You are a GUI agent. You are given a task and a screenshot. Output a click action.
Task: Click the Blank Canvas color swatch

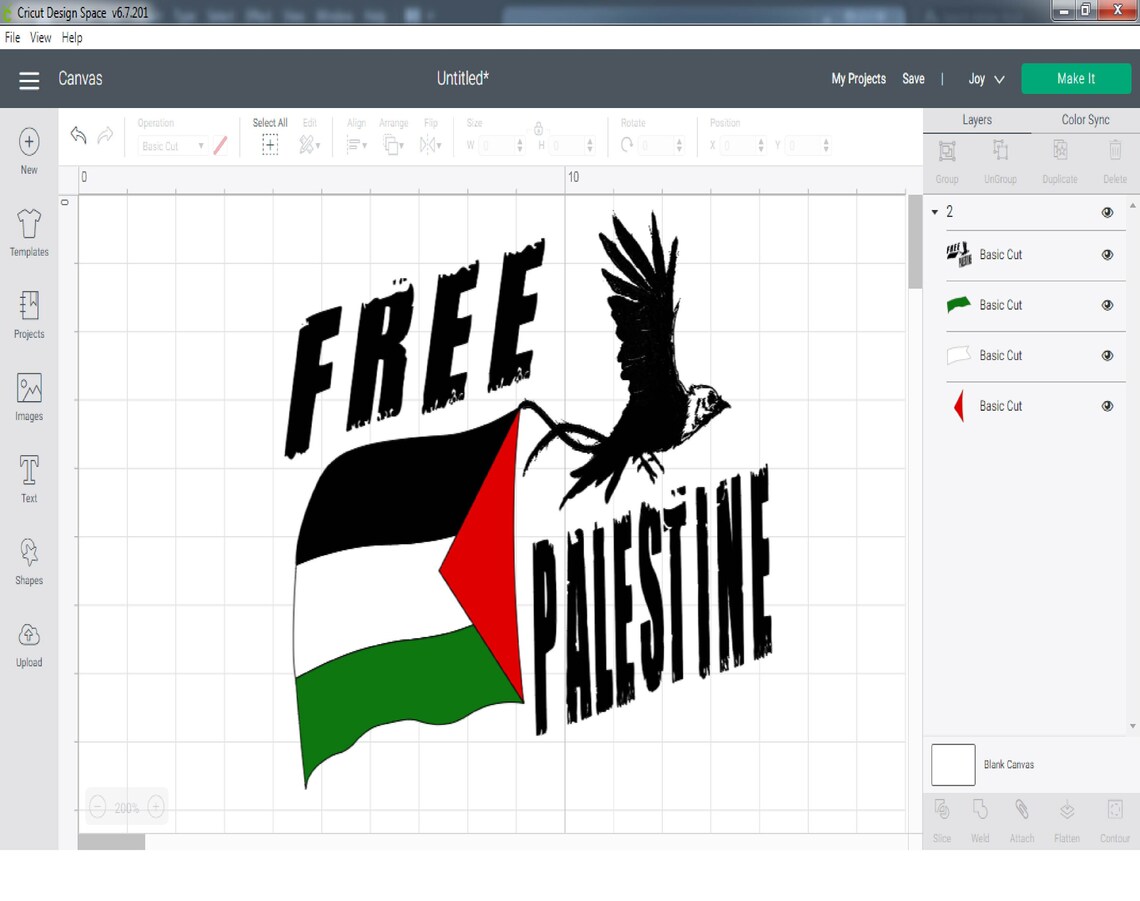pos(953,764)
